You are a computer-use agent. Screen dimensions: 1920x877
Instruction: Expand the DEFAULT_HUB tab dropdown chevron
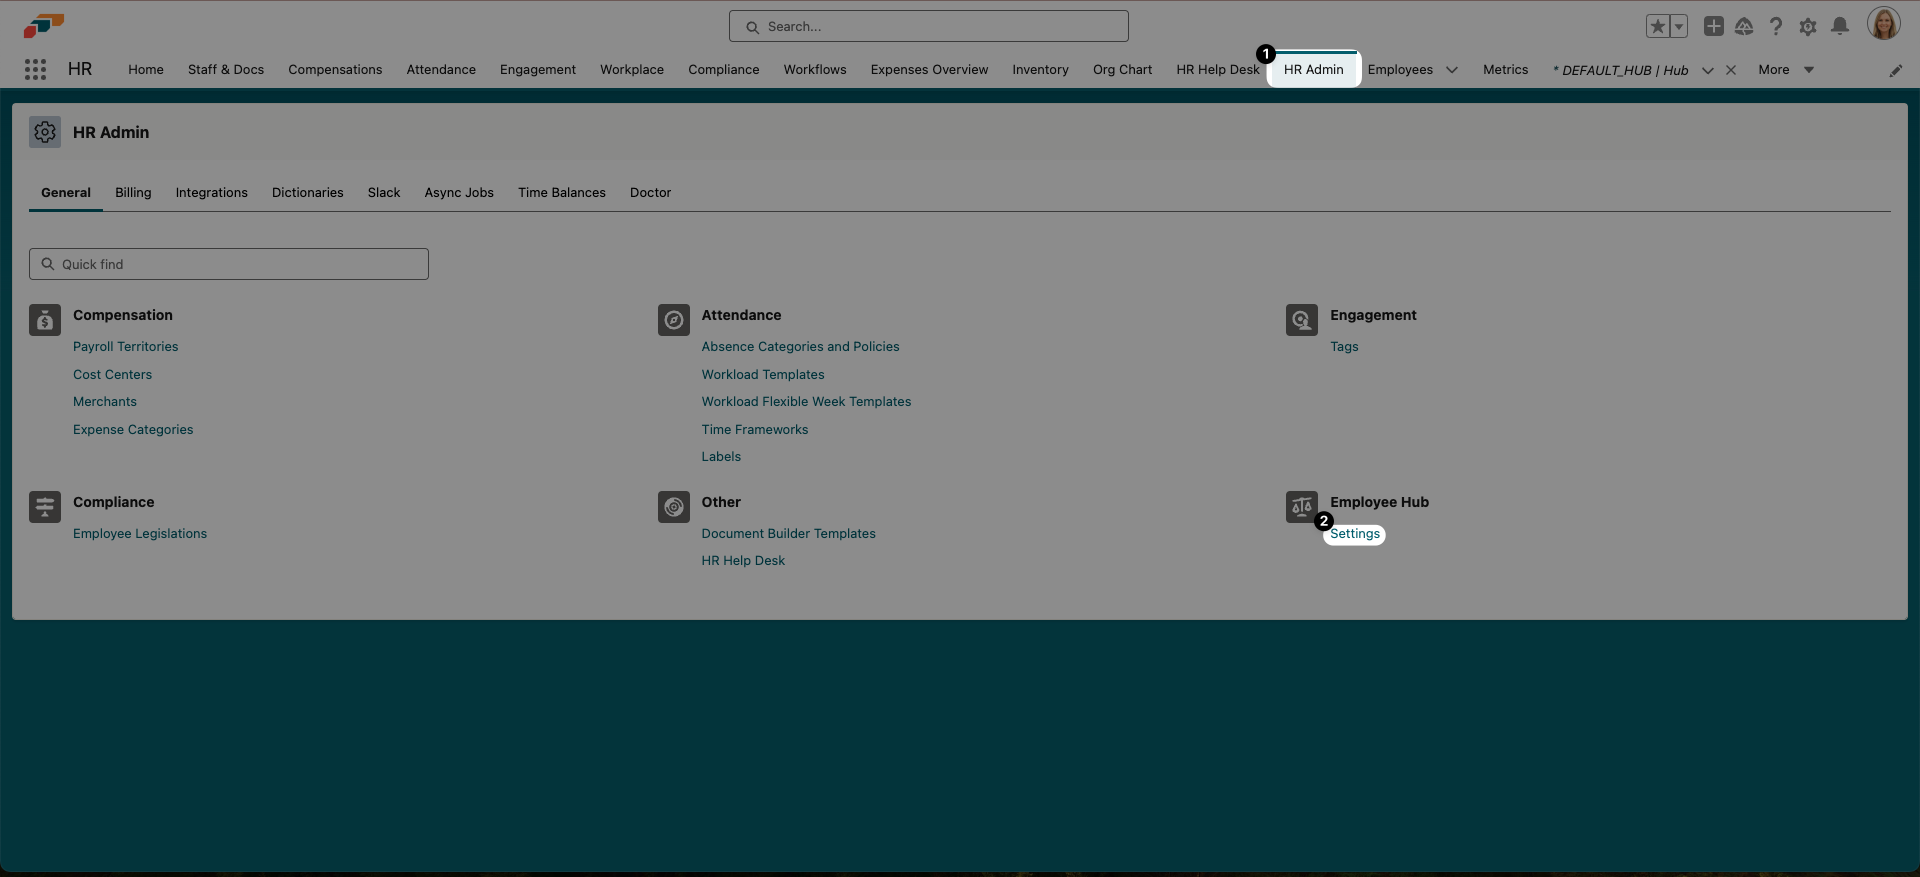pyautogui.click(x=1707, y=70)
